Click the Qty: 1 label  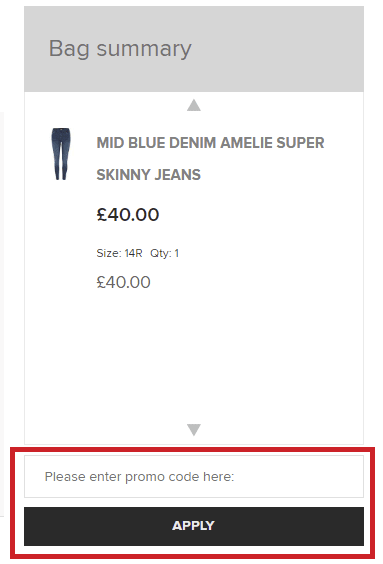point(164,253)
